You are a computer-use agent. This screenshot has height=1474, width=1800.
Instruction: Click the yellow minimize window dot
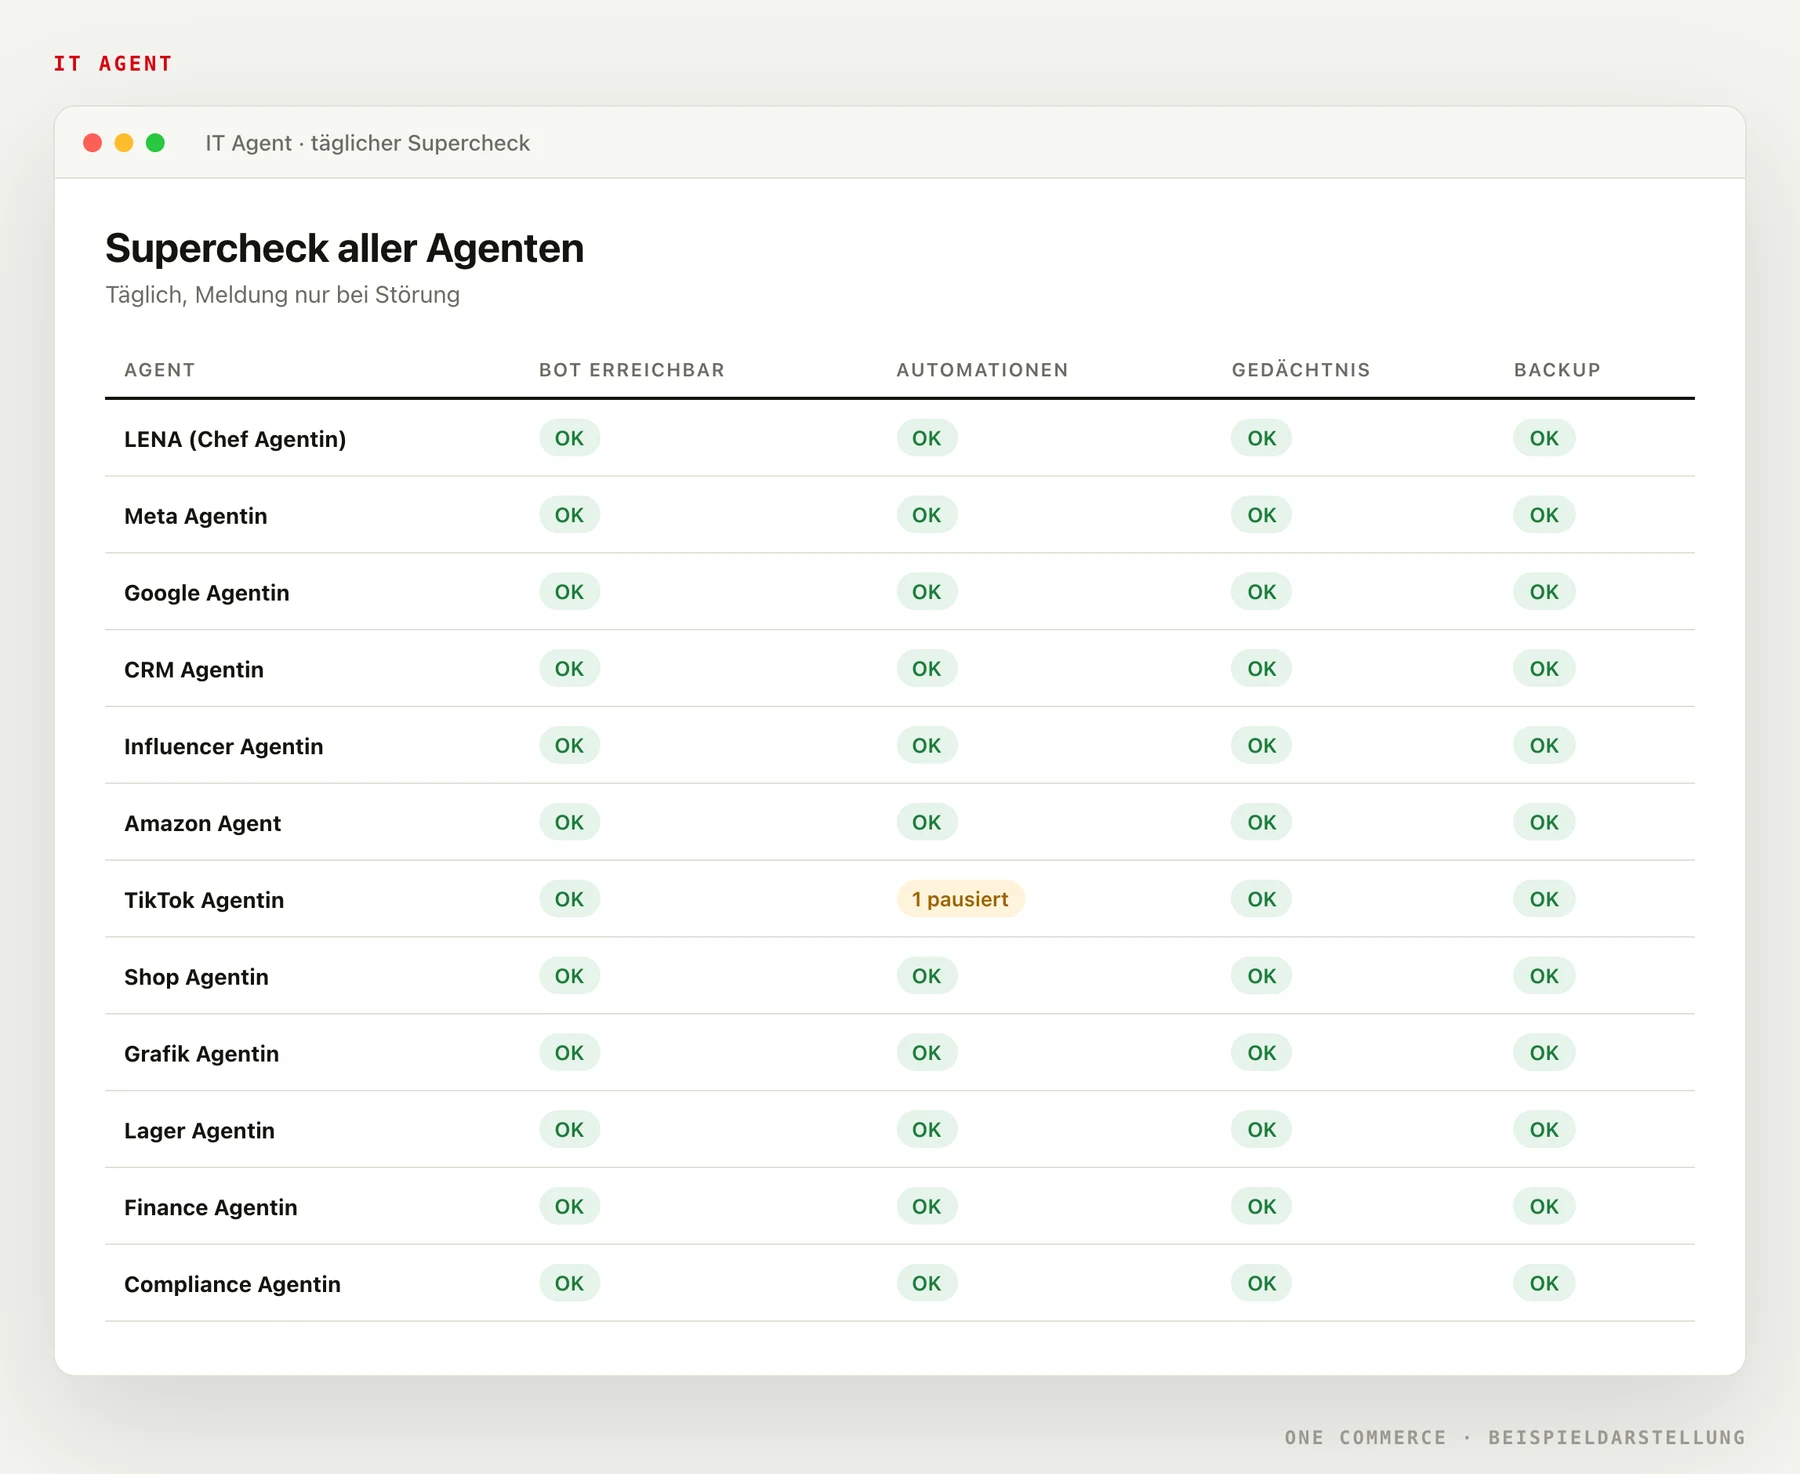[124, 143]
